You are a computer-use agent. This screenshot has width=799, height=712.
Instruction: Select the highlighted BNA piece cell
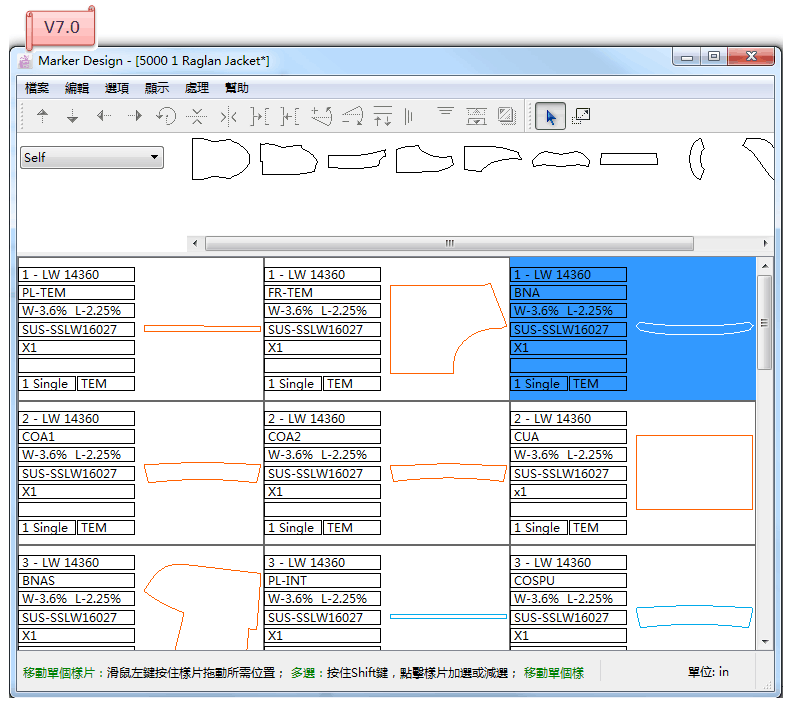click(x=632, y=329)
